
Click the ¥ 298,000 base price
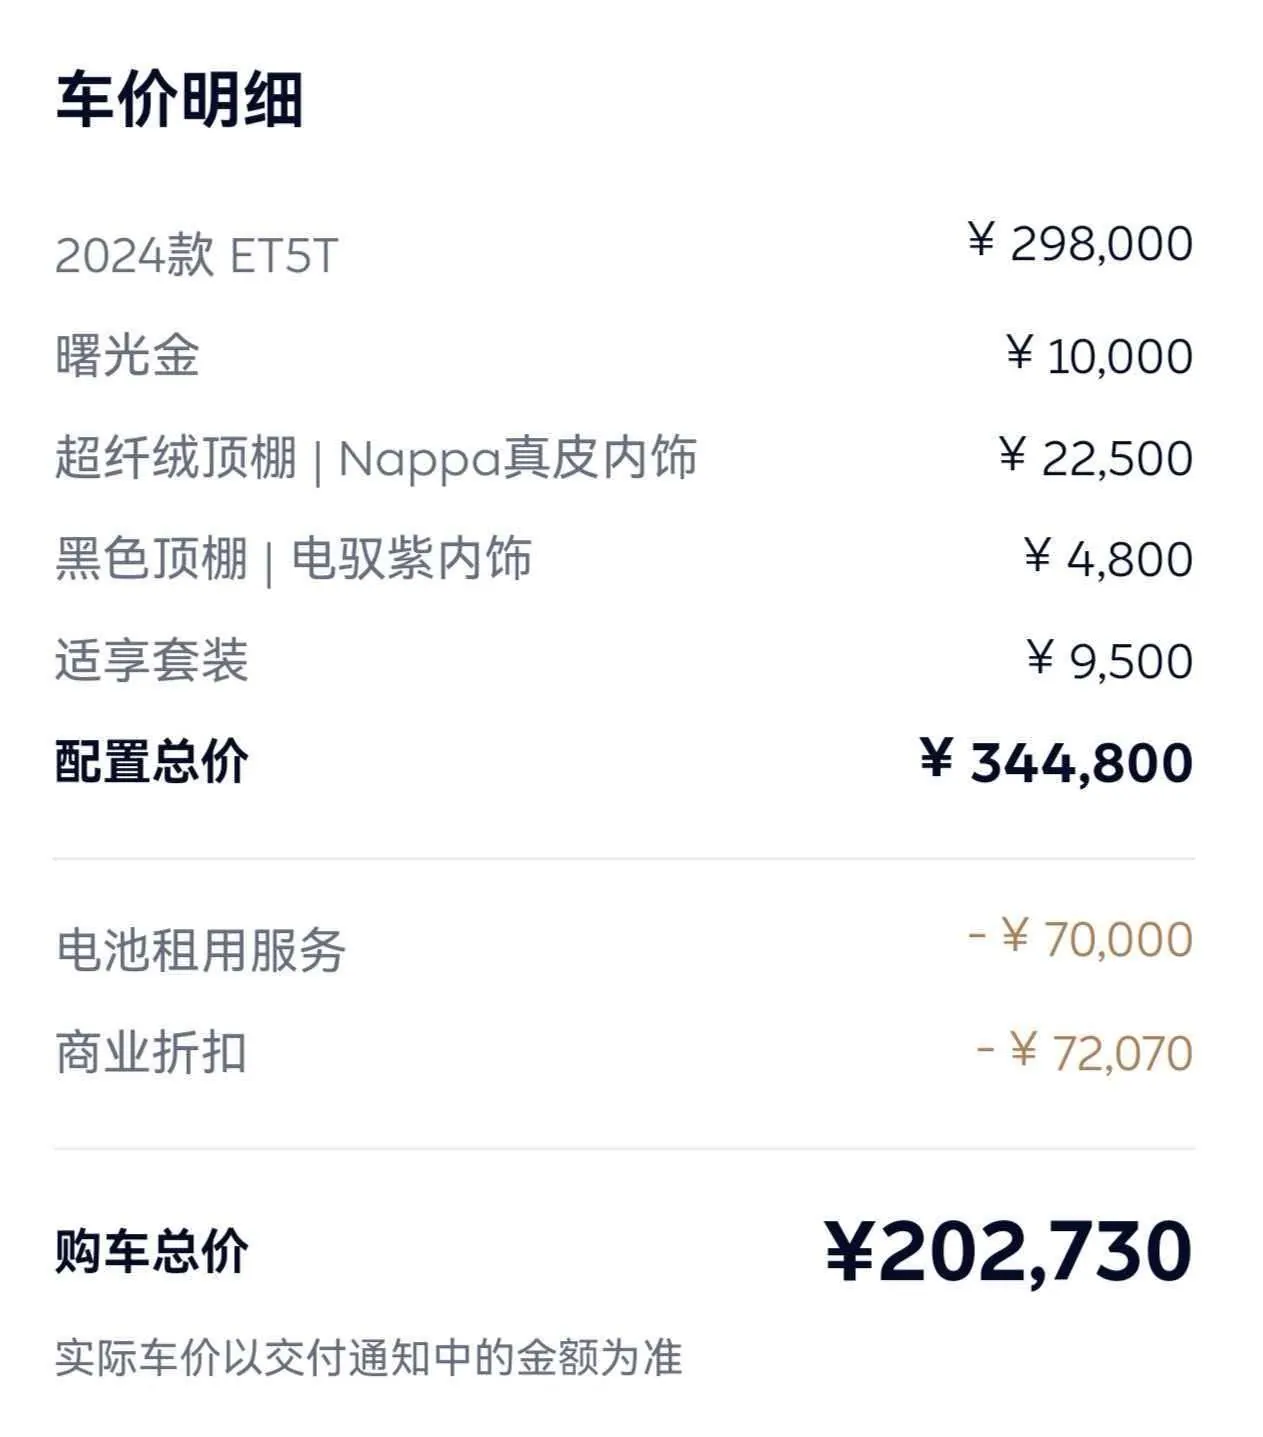pyautogui.click(x=1080, y=244)
